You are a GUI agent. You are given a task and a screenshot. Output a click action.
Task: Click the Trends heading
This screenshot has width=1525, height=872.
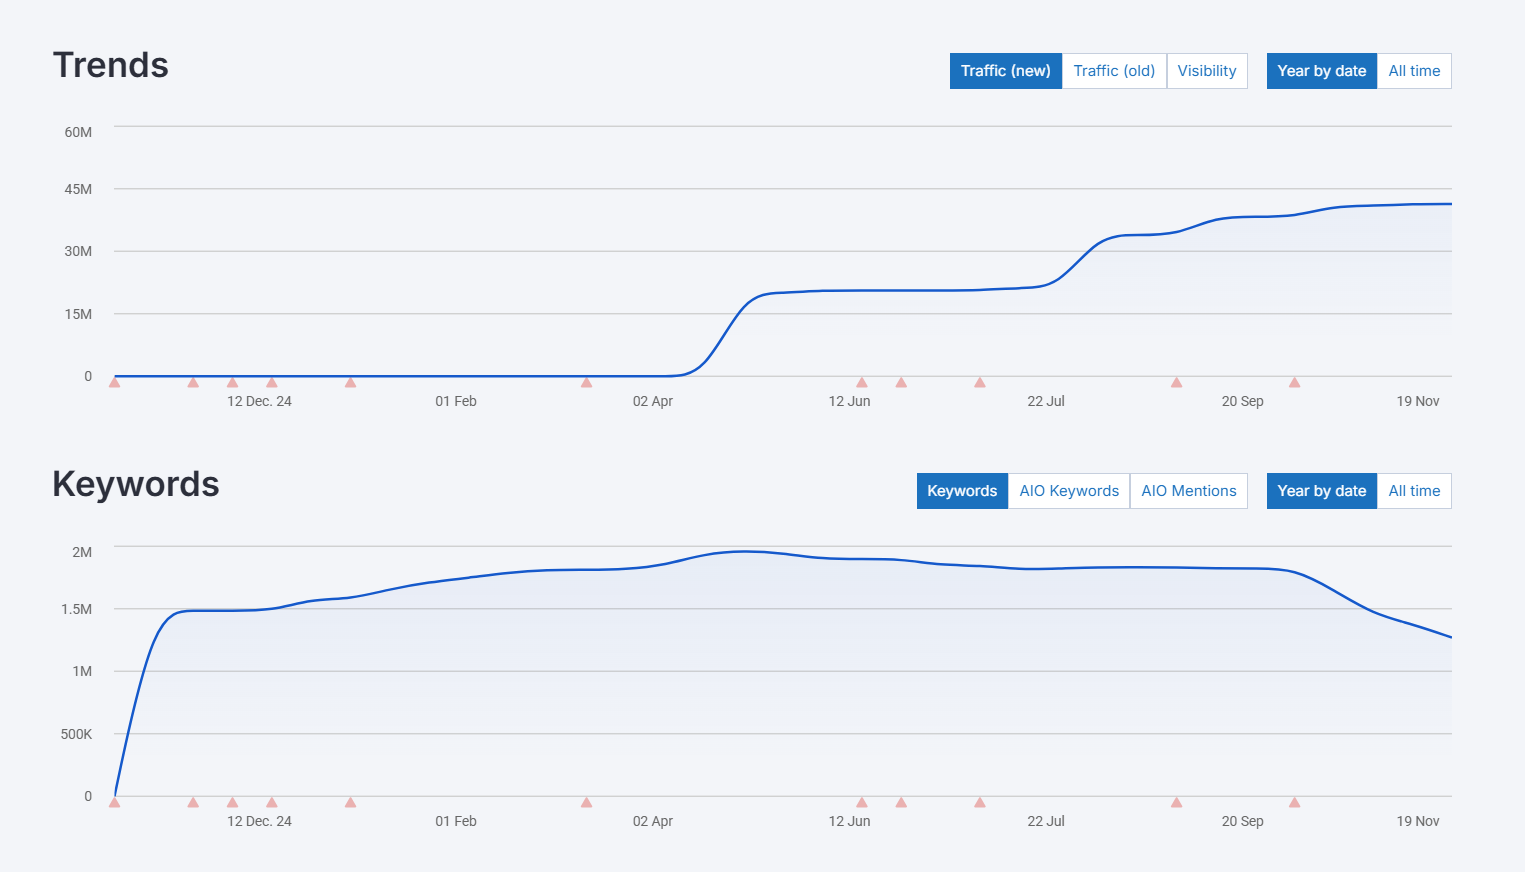(111, 65)
